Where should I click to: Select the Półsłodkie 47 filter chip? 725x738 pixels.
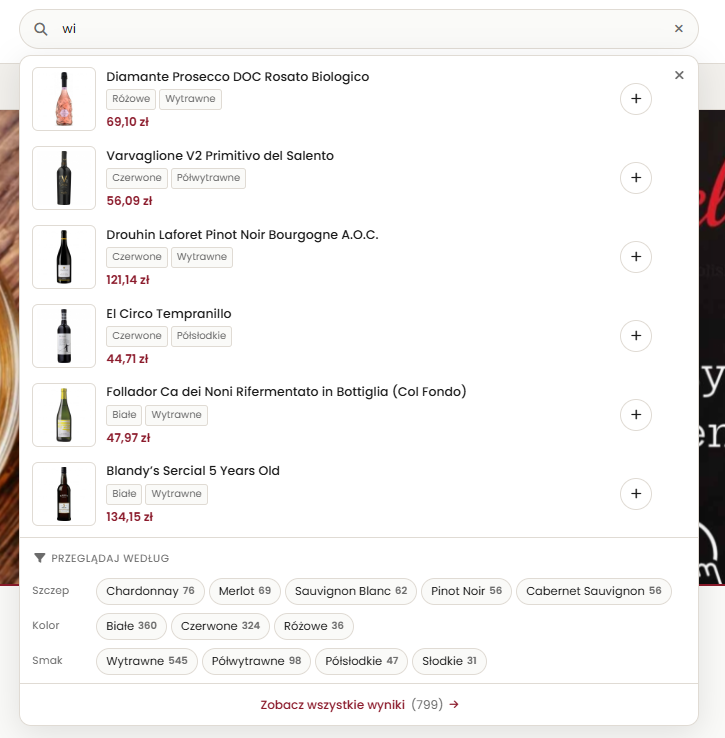[x=362, y=661]
